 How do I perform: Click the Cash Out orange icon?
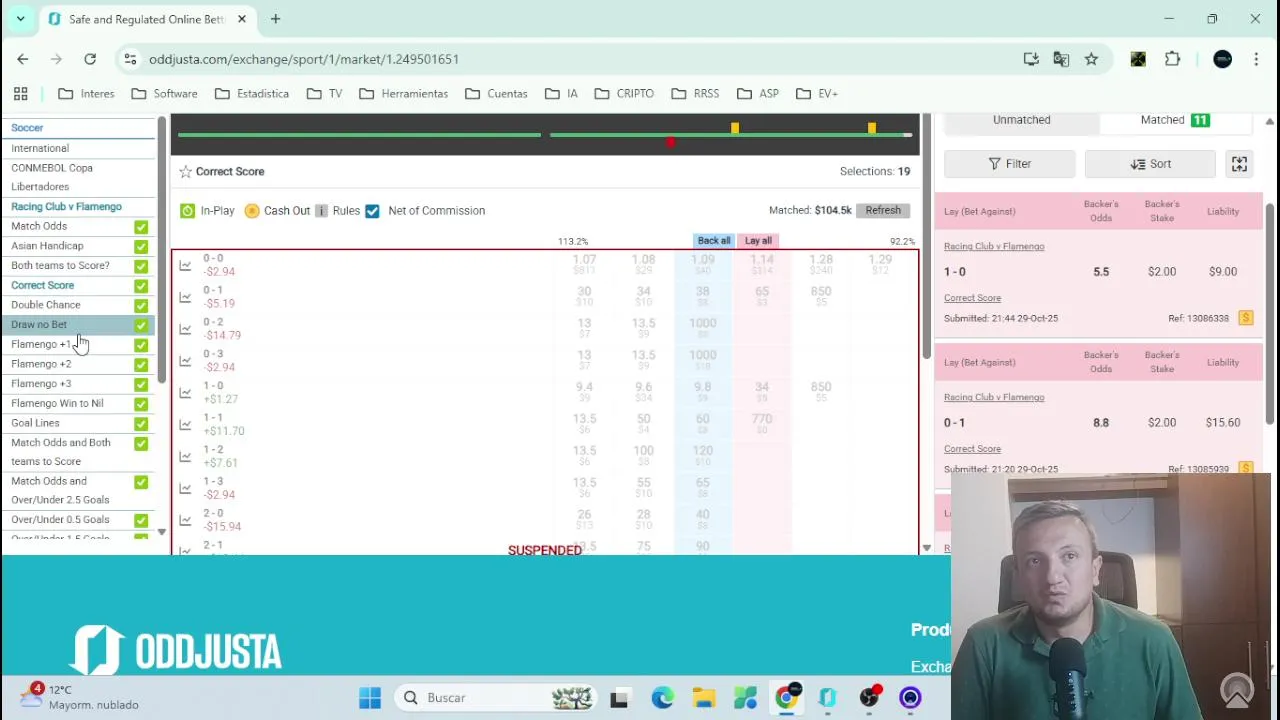tap(252, 210)
